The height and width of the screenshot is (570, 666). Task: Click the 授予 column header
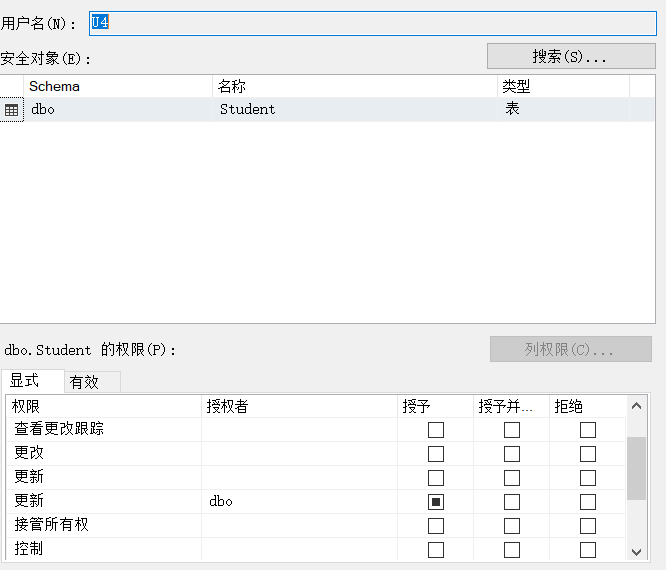coord(435,406)
